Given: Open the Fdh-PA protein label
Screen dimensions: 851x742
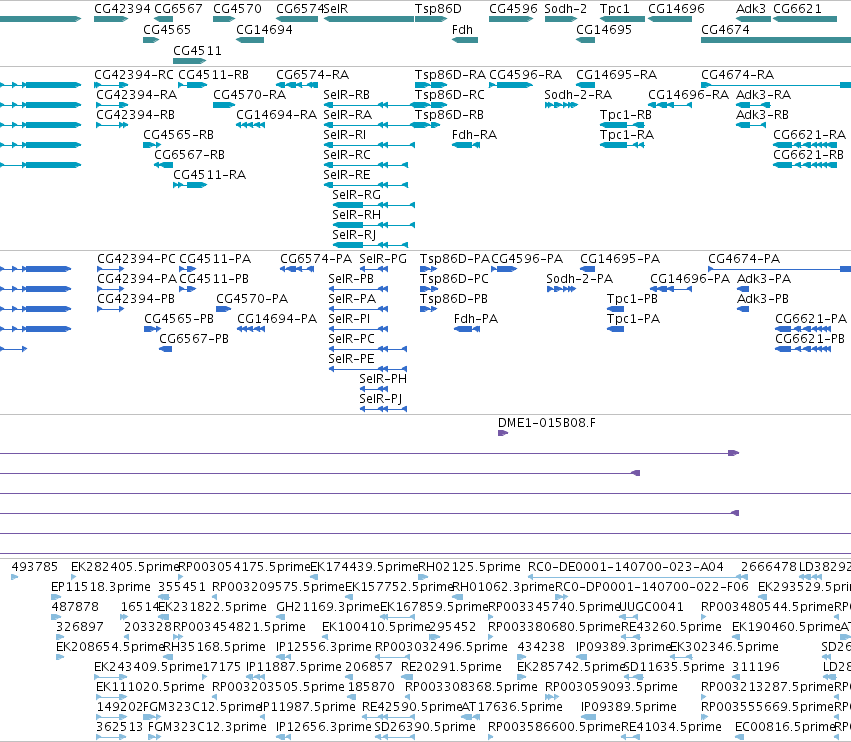Looking at the screenshot, I should point(476,319).
